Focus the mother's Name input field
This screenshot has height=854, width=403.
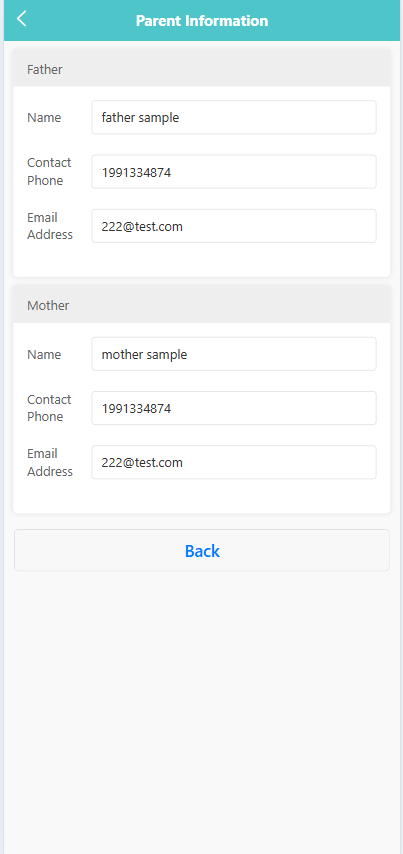[234, 354]
